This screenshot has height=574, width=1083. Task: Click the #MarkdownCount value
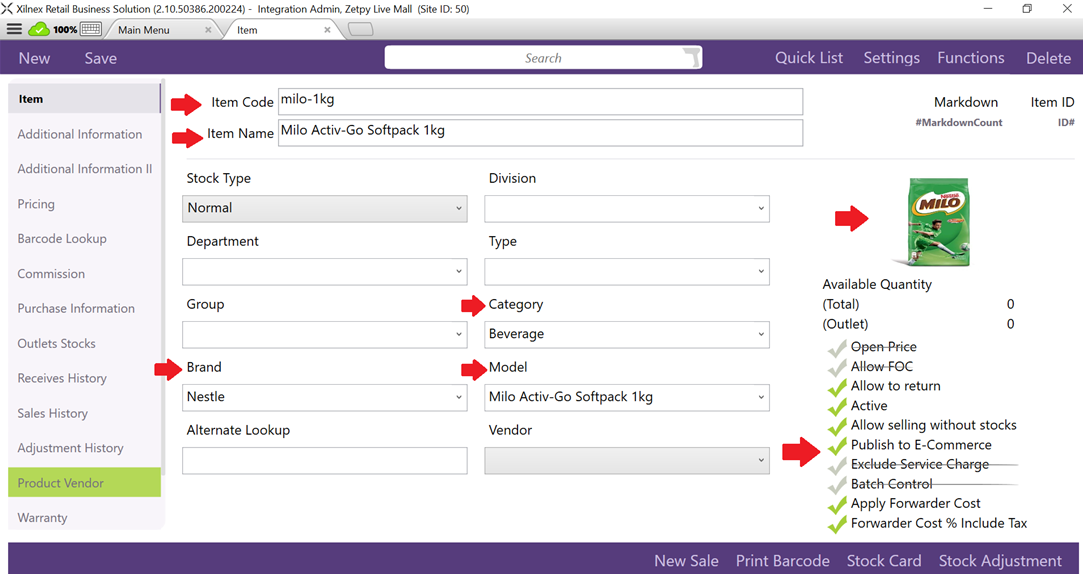(959, 122)
